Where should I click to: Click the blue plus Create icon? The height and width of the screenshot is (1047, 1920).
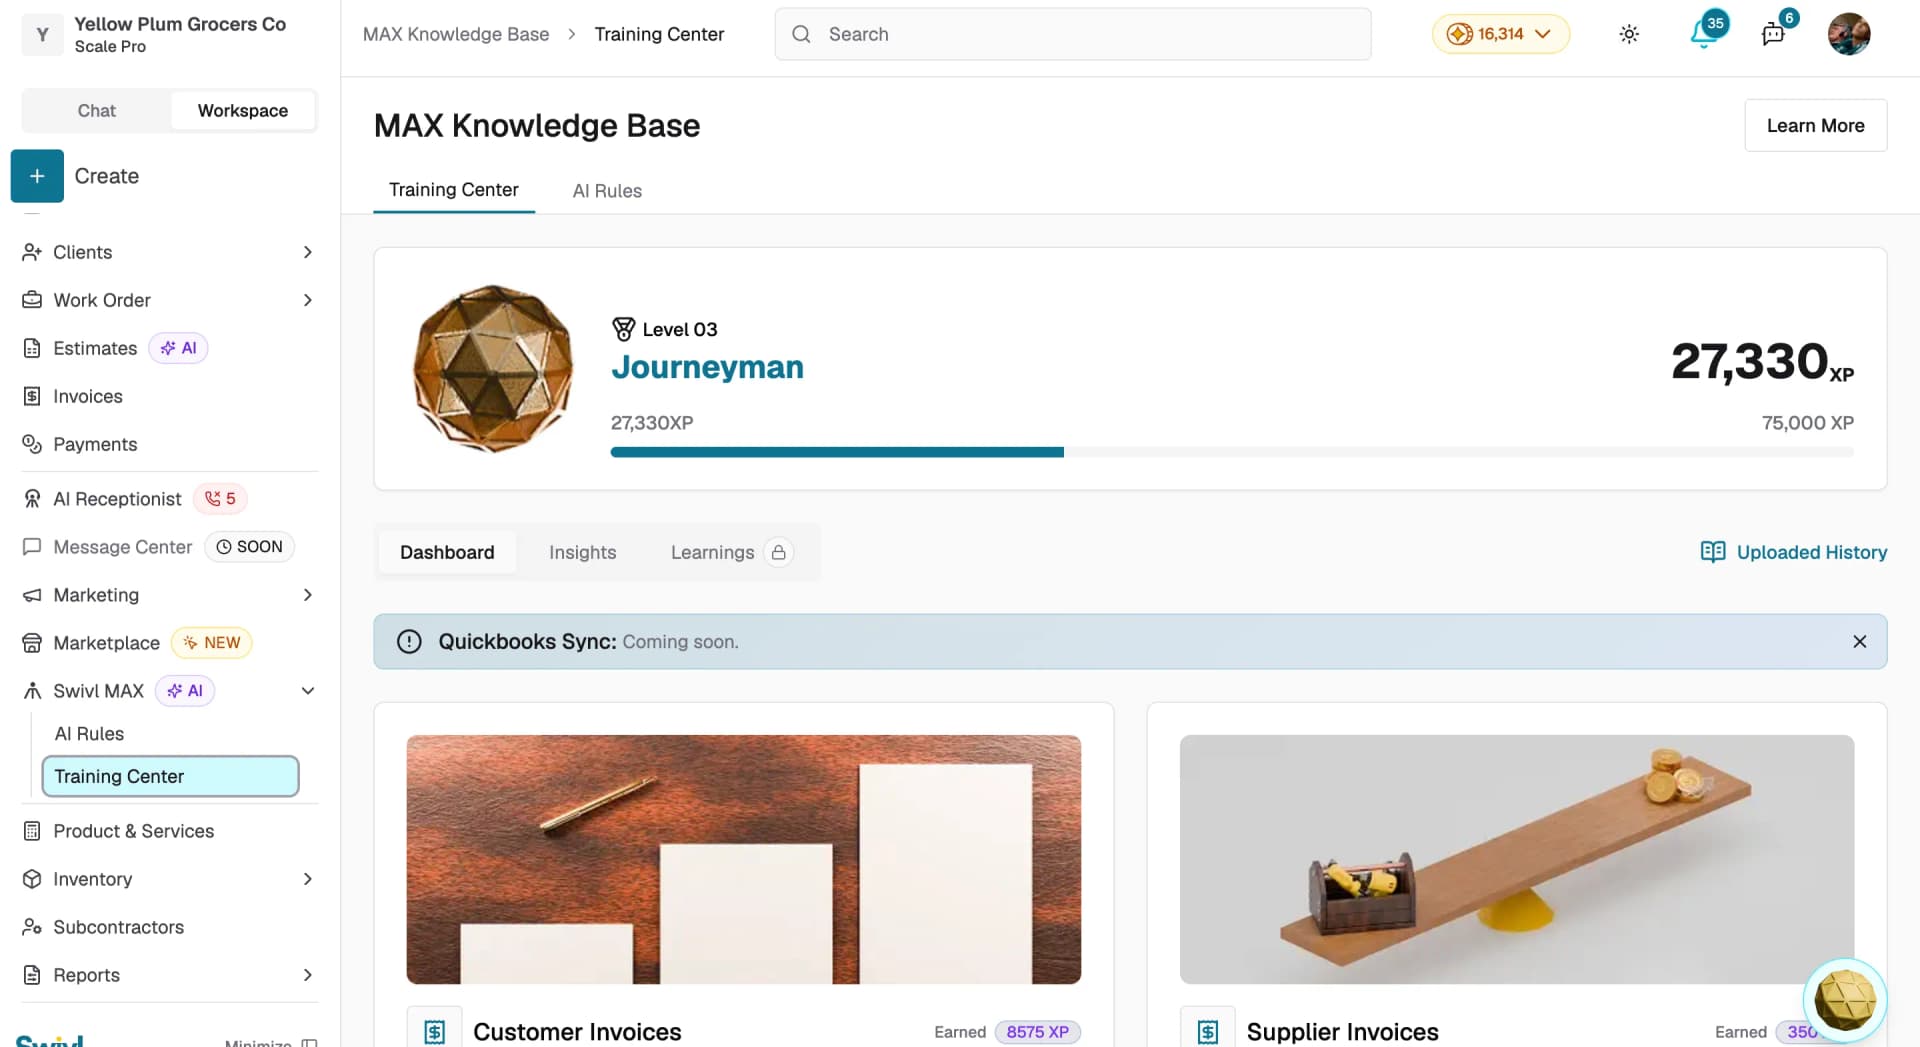point(37,176)
